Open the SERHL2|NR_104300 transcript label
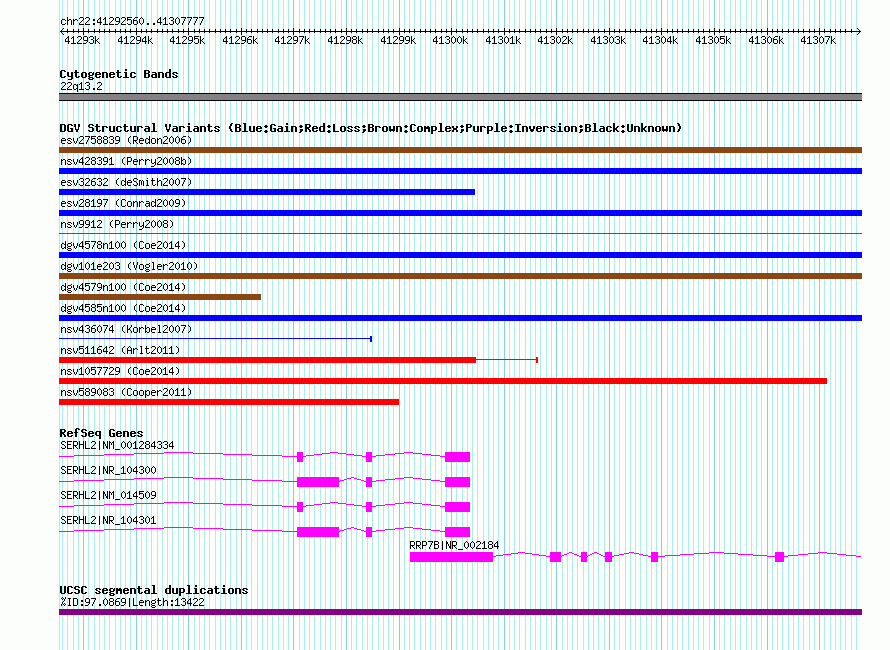 click(108, 471)
